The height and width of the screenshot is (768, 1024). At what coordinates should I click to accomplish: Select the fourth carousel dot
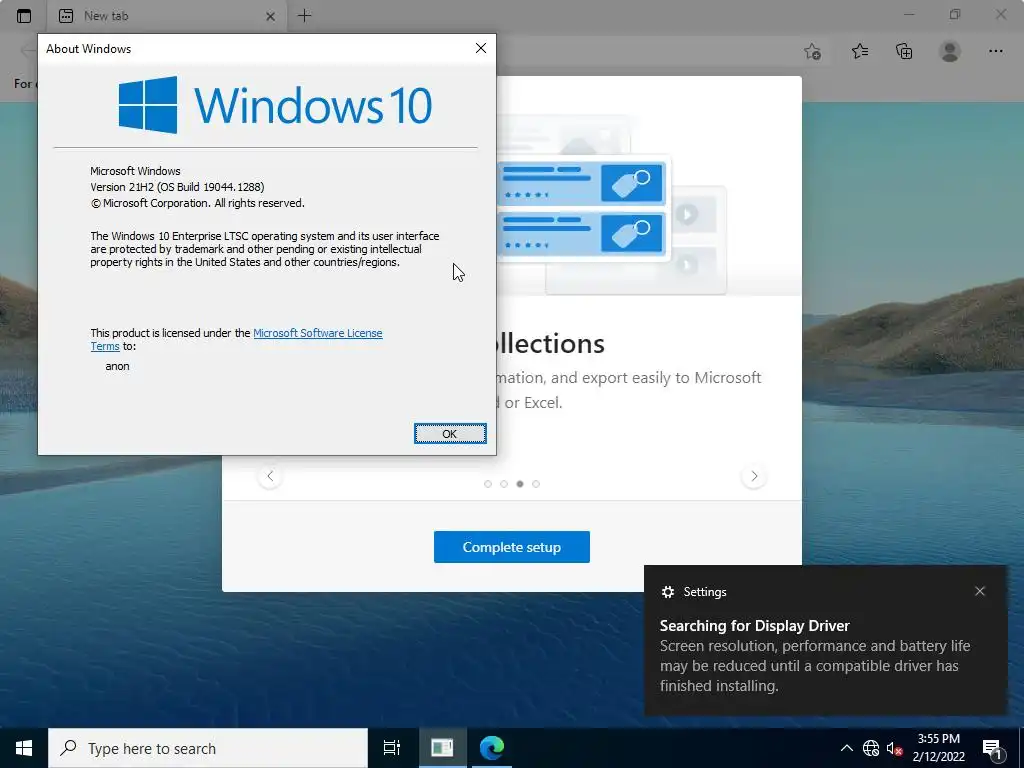click(x=536, y=484)
